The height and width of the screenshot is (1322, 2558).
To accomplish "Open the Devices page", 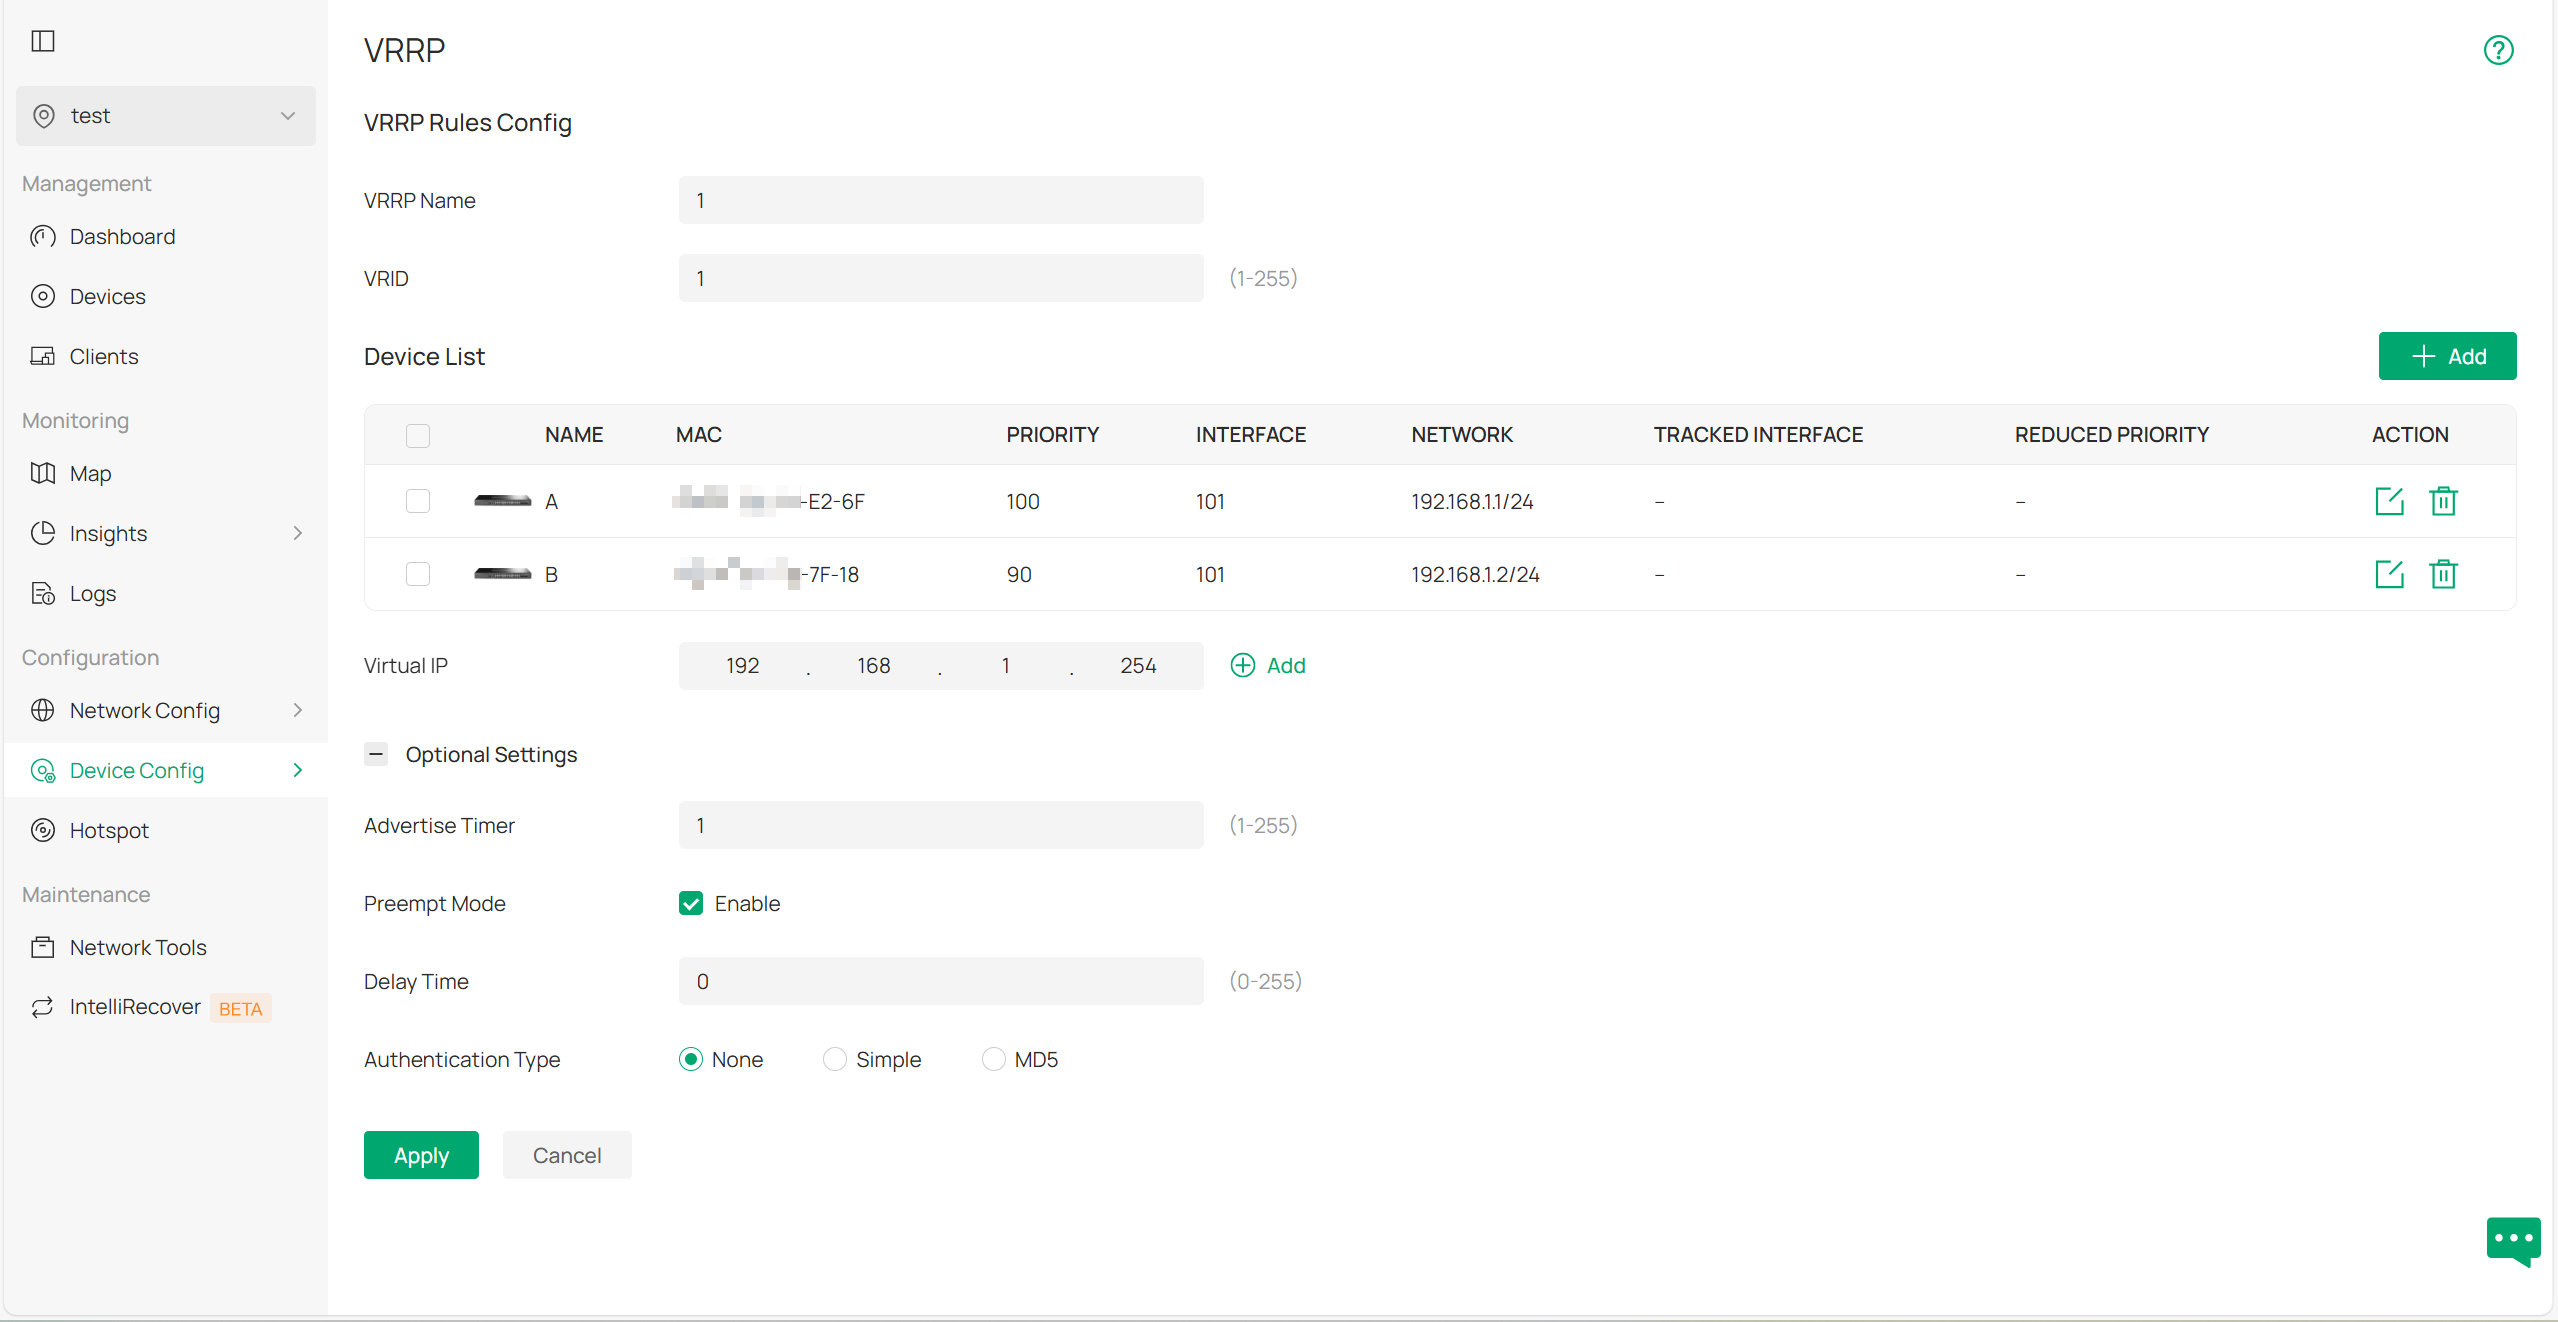I will tap(108, 295).
